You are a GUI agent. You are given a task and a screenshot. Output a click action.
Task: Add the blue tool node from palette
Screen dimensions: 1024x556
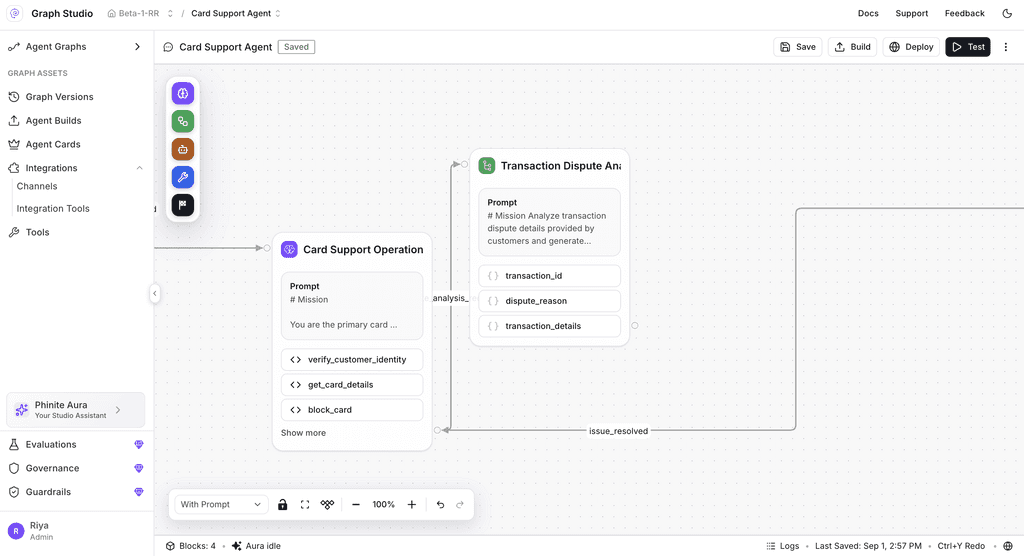(x=183, y=177)
